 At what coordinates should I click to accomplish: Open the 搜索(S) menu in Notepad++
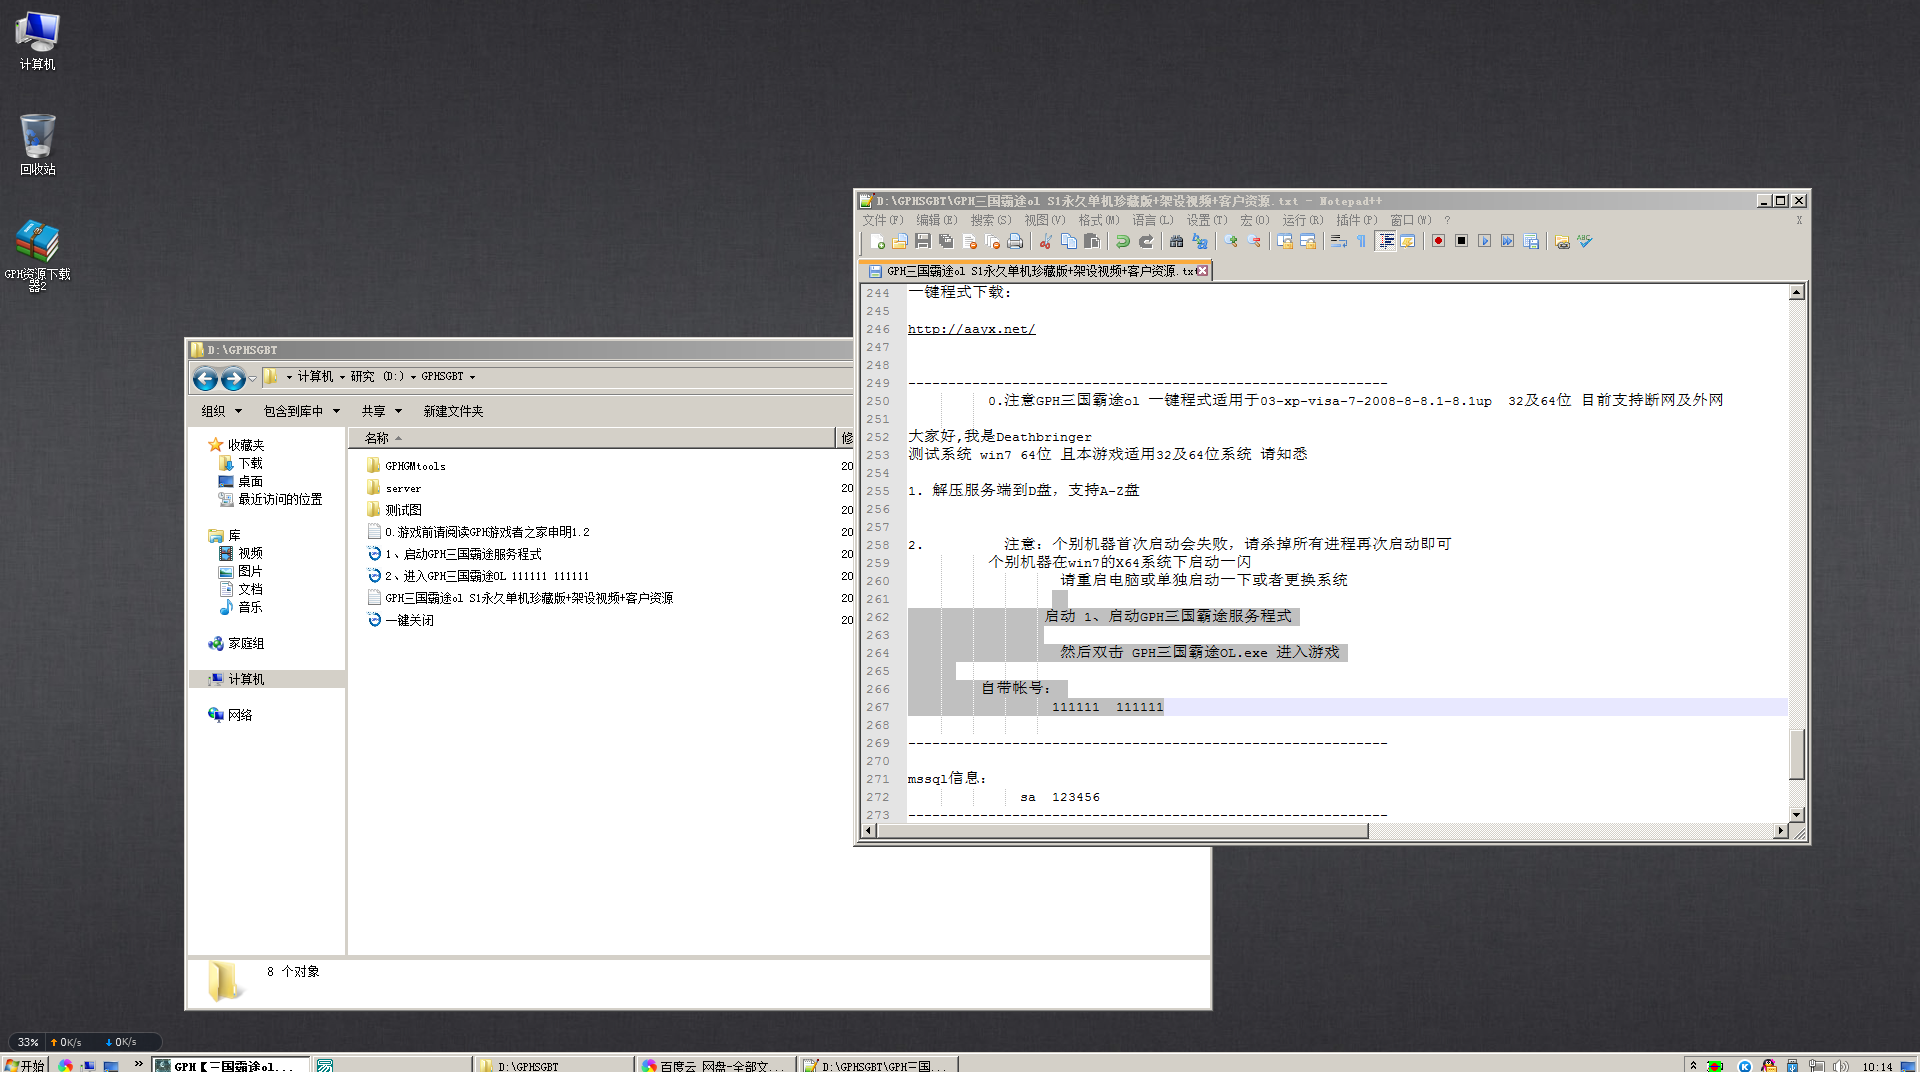tap(990, 220)
